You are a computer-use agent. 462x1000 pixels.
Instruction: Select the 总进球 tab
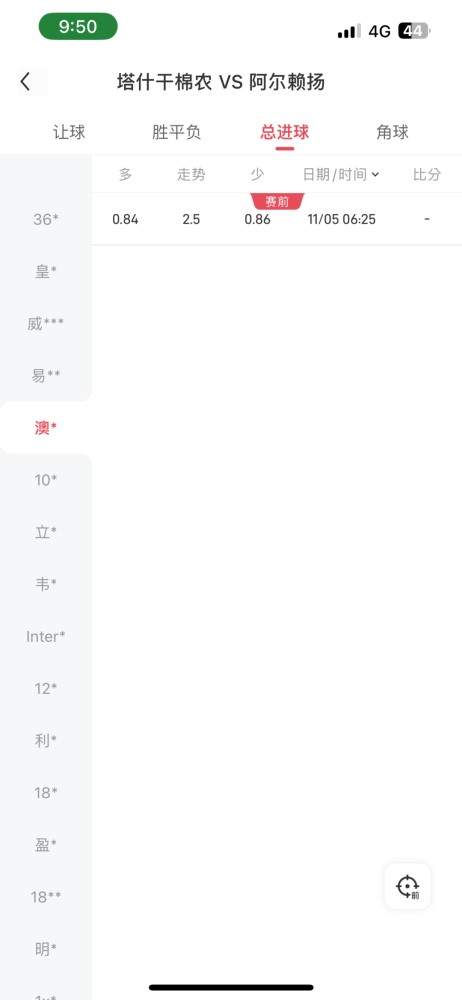(285, 132)
